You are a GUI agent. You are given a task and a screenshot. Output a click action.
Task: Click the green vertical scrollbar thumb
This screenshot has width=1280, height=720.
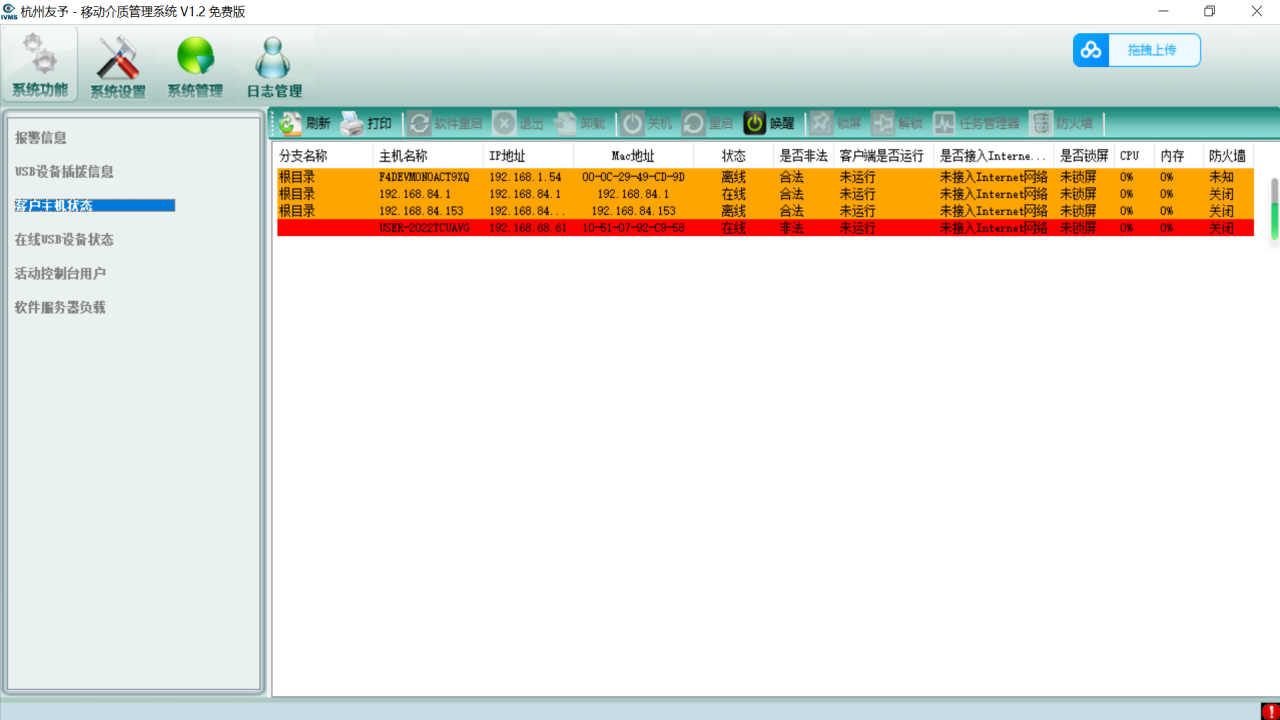click(1274, 220)
